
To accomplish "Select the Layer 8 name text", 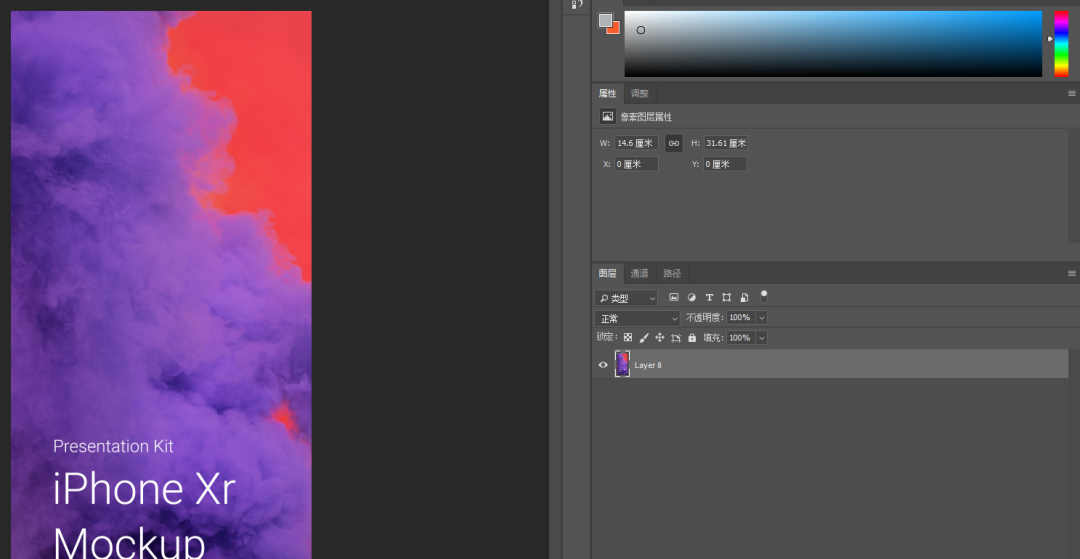I will [x=648, y=365].
